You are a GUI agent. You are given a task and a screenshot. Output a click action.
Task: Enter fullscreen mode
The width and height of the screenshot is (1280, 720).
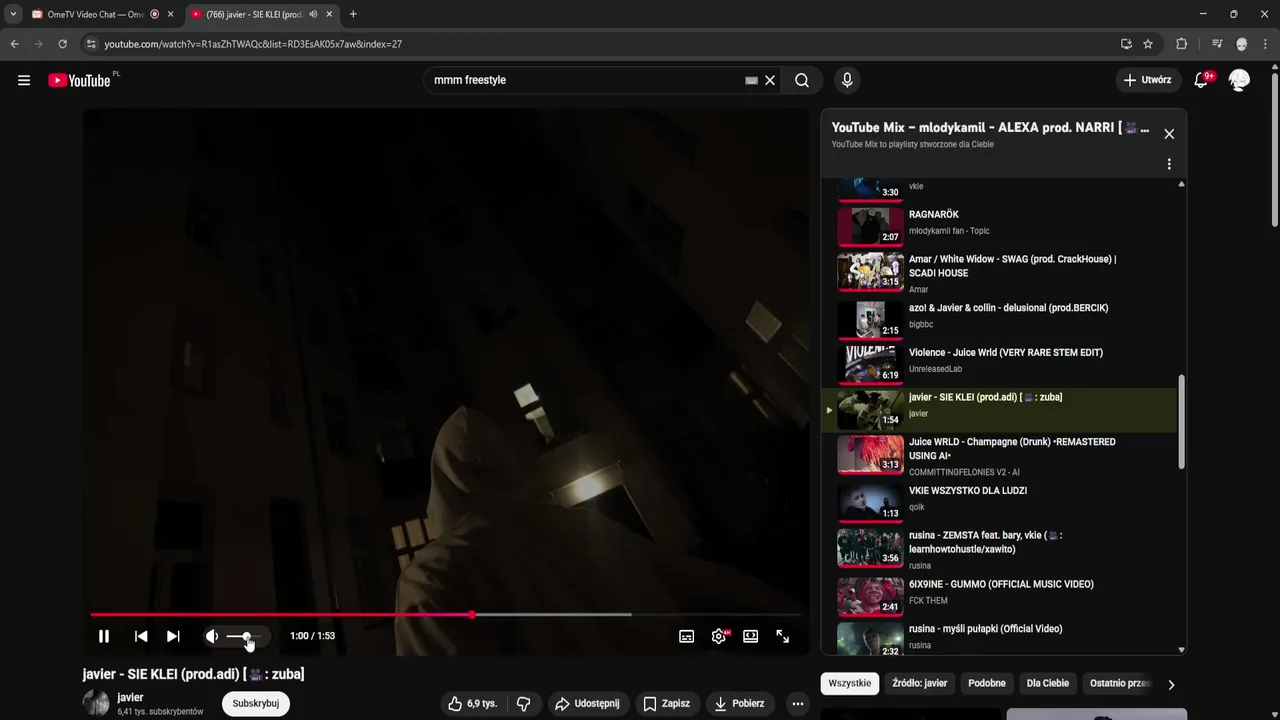click(783, 636)
